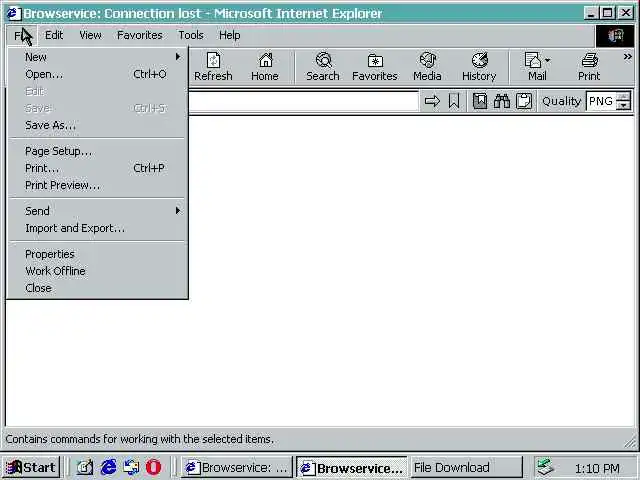640x480 pixels.
Task: Open the Mail dropdown arrow
Action: point(548,60)
